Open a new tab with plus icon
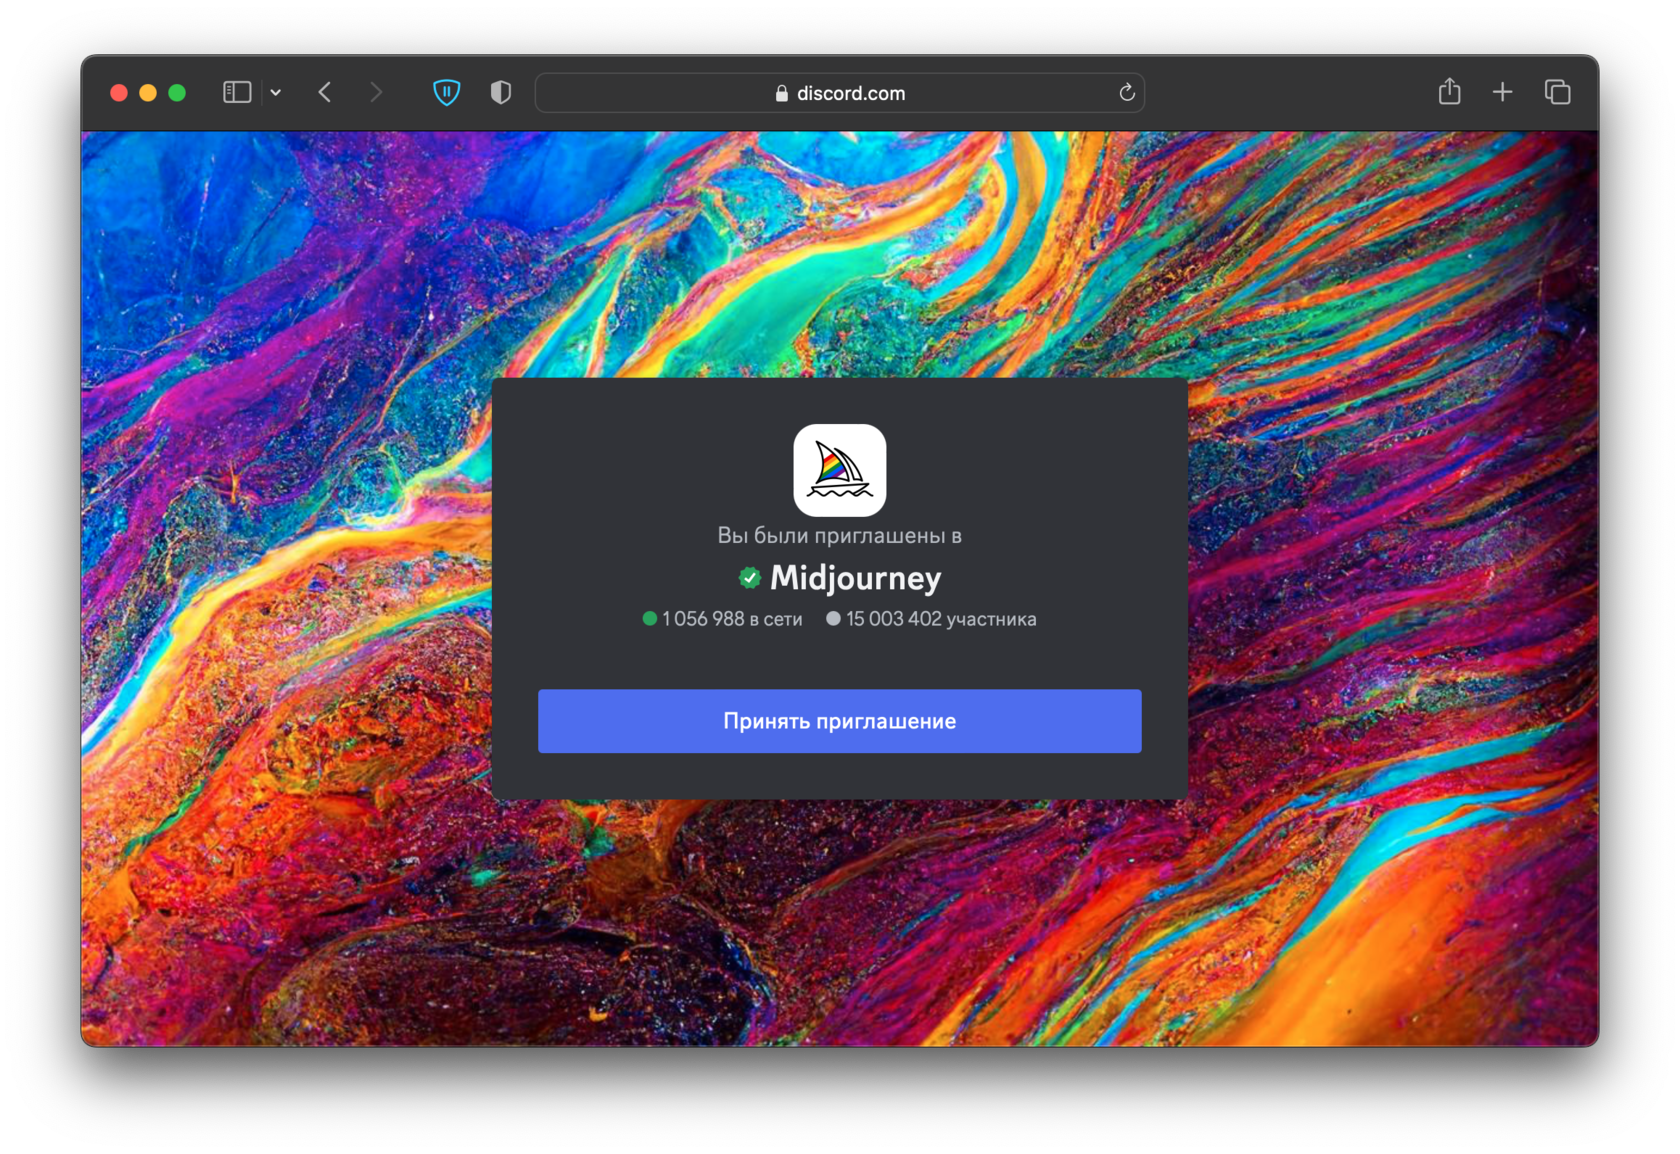This screenshot has width=1680, height=1154. [x=1502, y=93]
